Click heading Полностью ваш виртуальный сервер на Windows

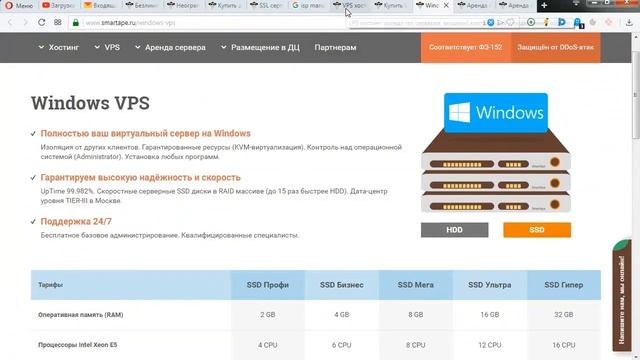(x=145, y=133)
